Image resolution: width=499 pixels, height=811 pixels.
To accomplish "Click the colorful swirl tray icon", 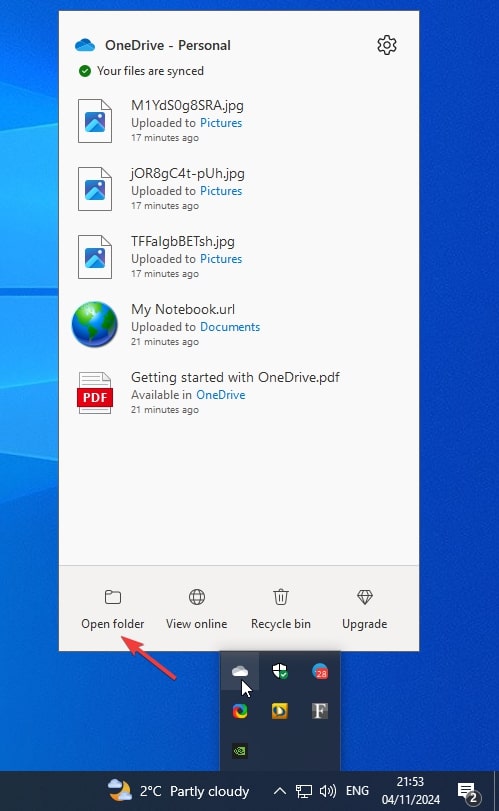I will [240, 711].
